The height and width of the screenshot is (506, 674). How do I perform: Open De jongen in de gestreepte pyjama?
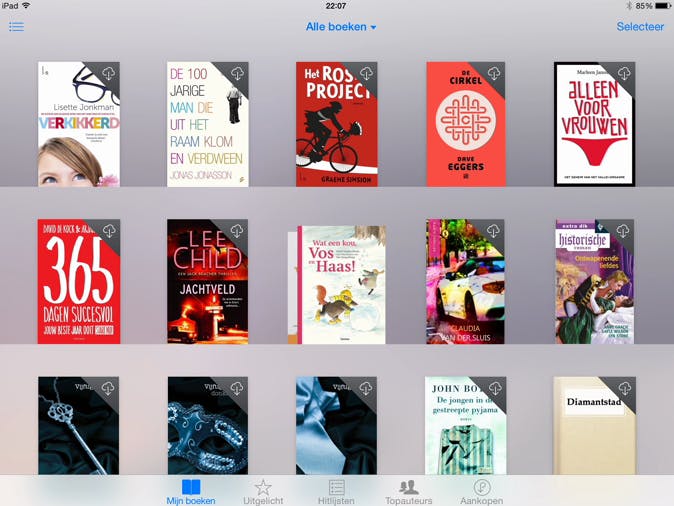pyautogui.click(x=466, y=426)
